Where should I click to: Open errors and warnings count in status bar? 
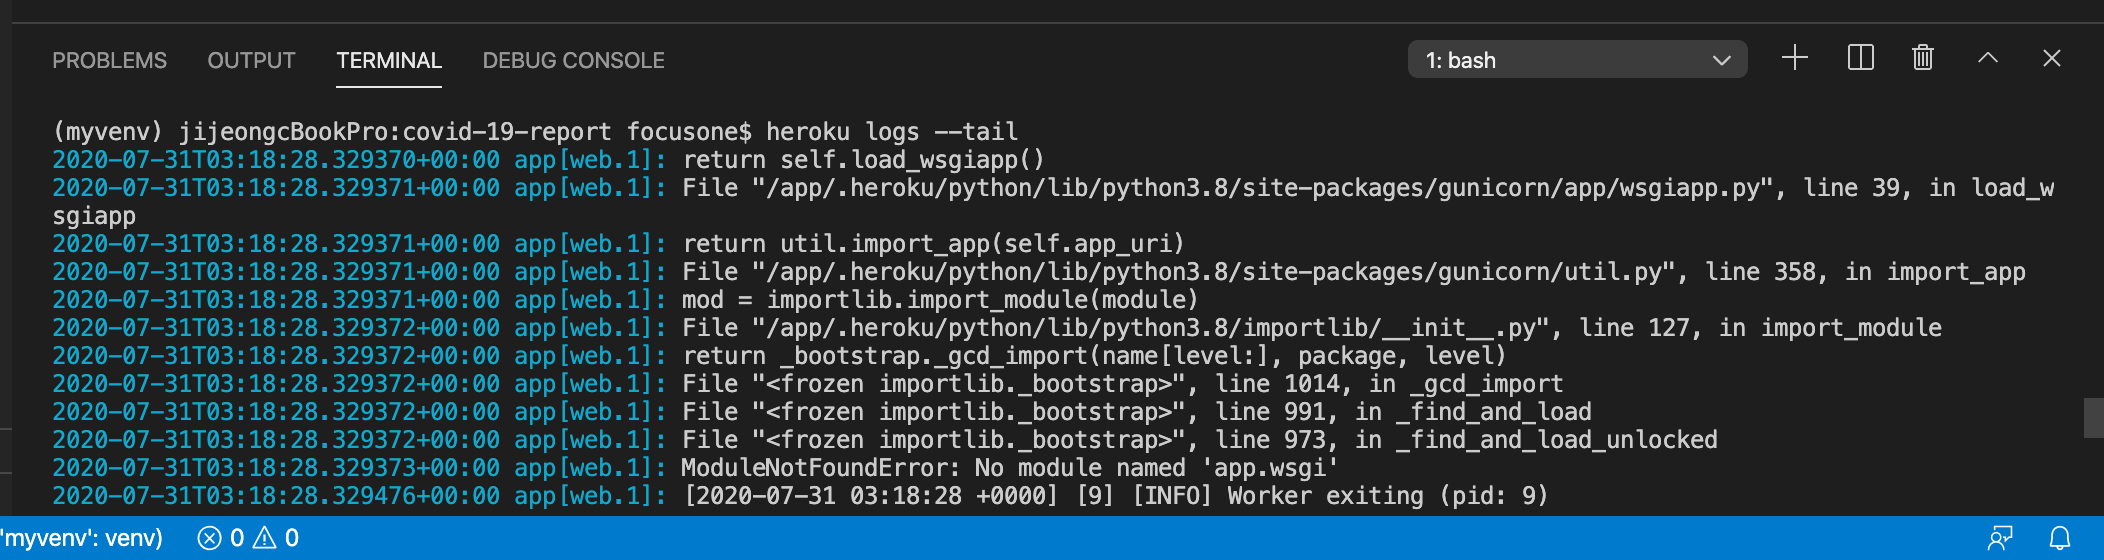(248, 538)
